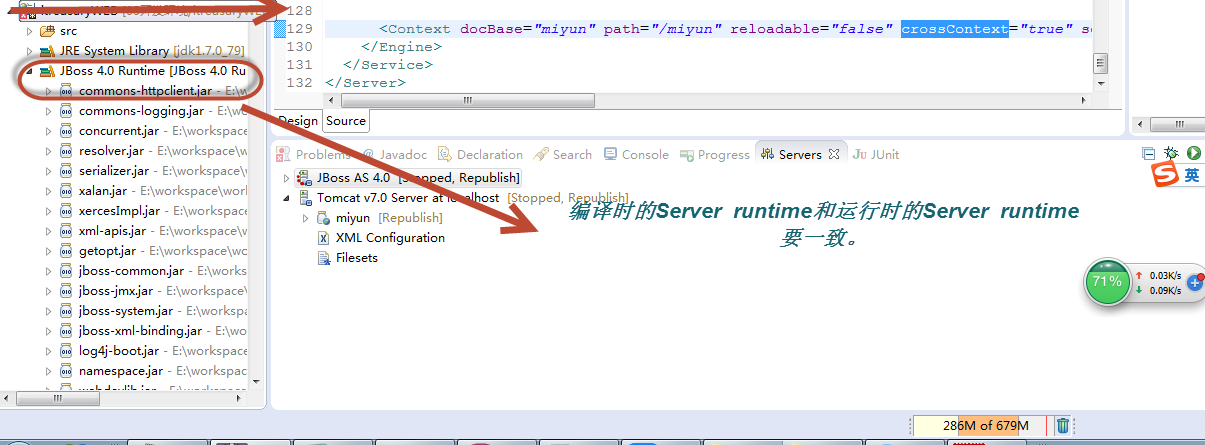Screen dimensions: 1205x445
Task: Click the </Server> closing tag on line 132
Action: coord(366,83)
